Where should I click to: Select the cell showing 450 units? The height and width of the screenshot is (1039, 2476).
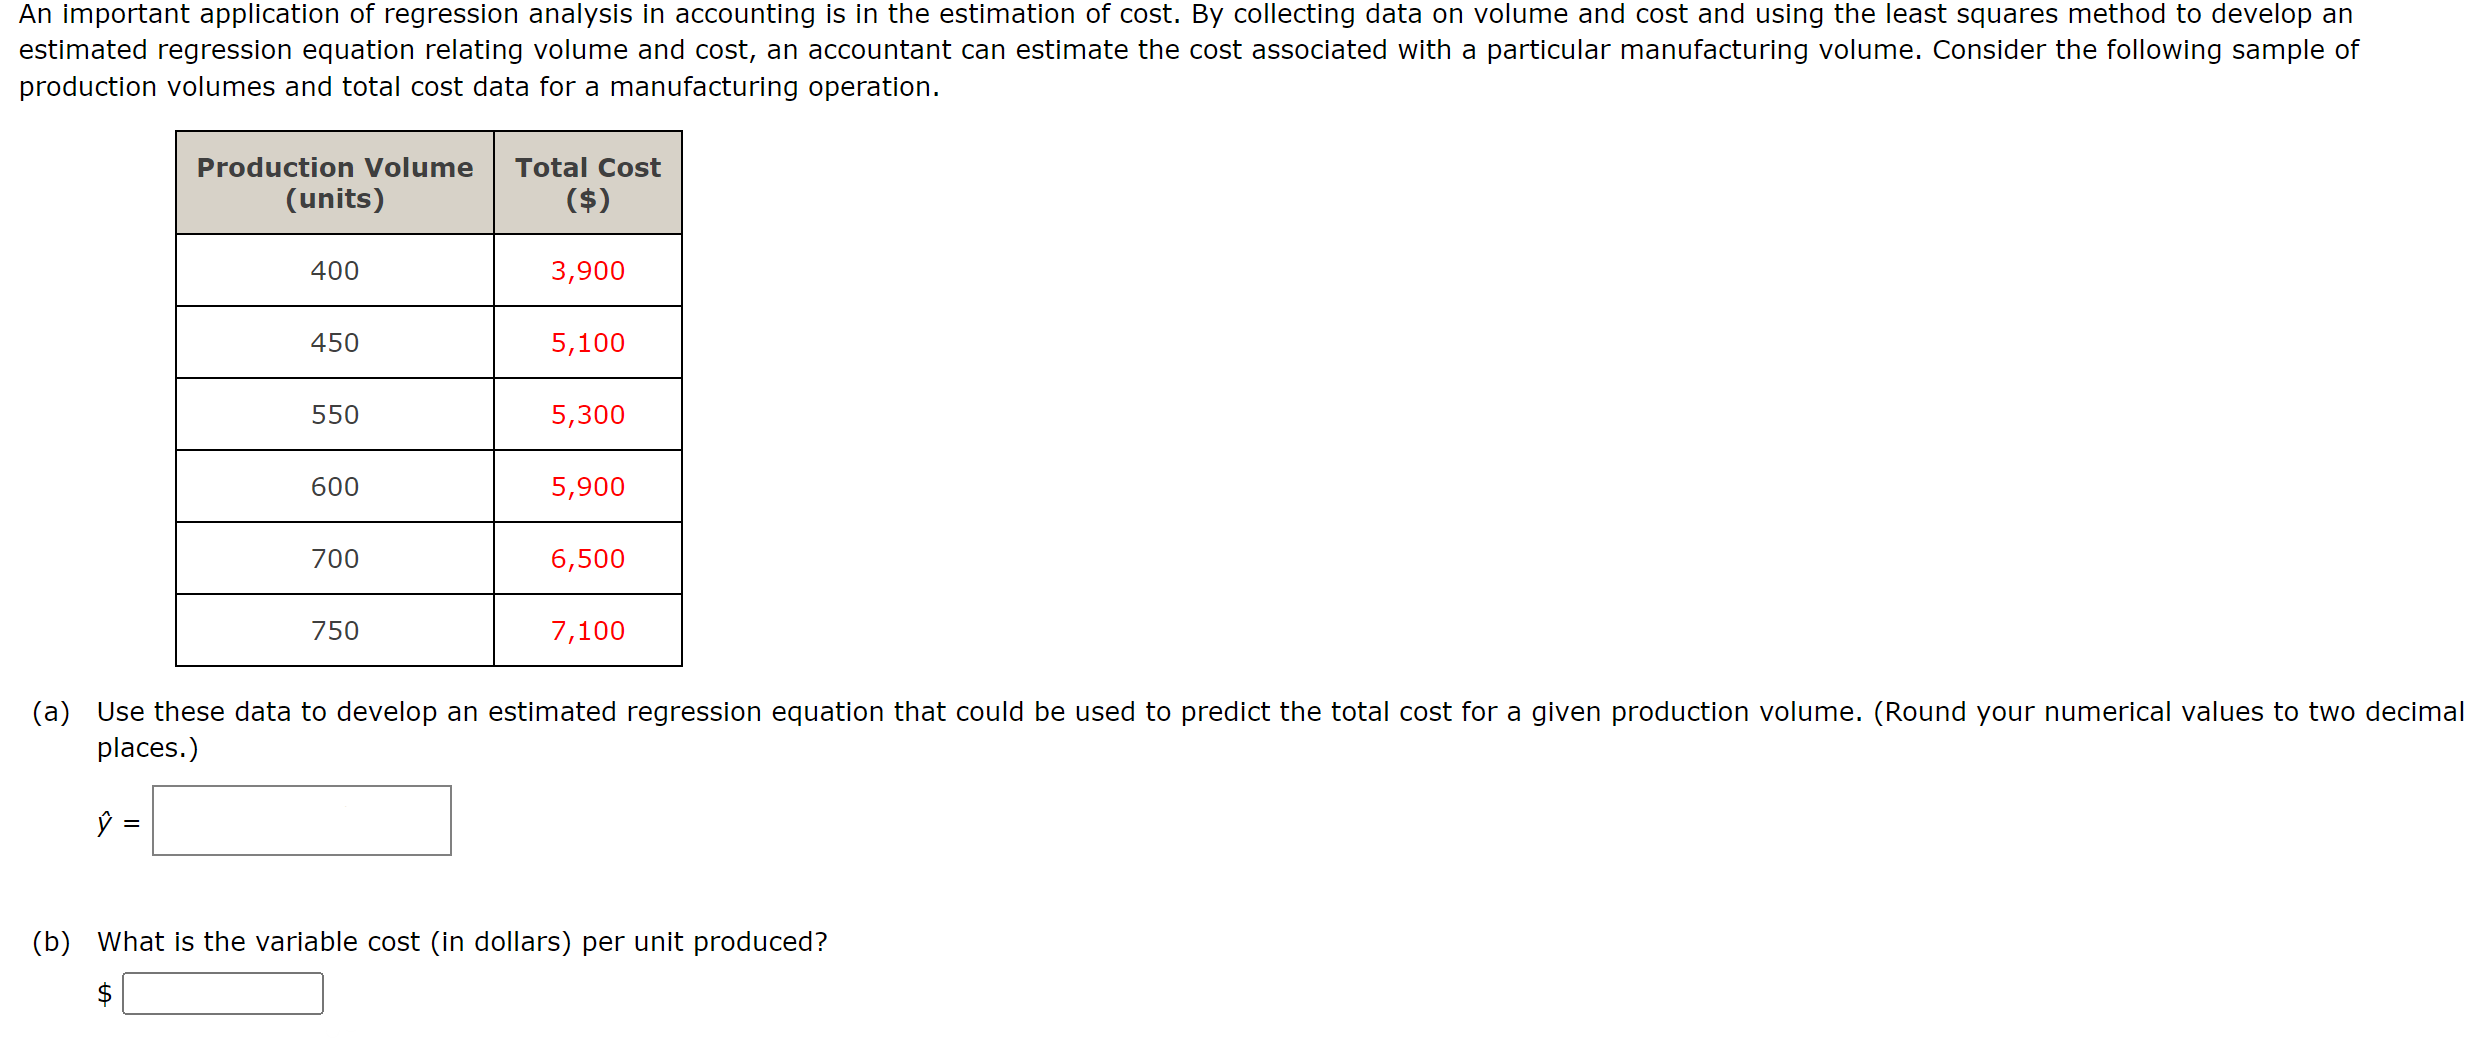[334, 342]
